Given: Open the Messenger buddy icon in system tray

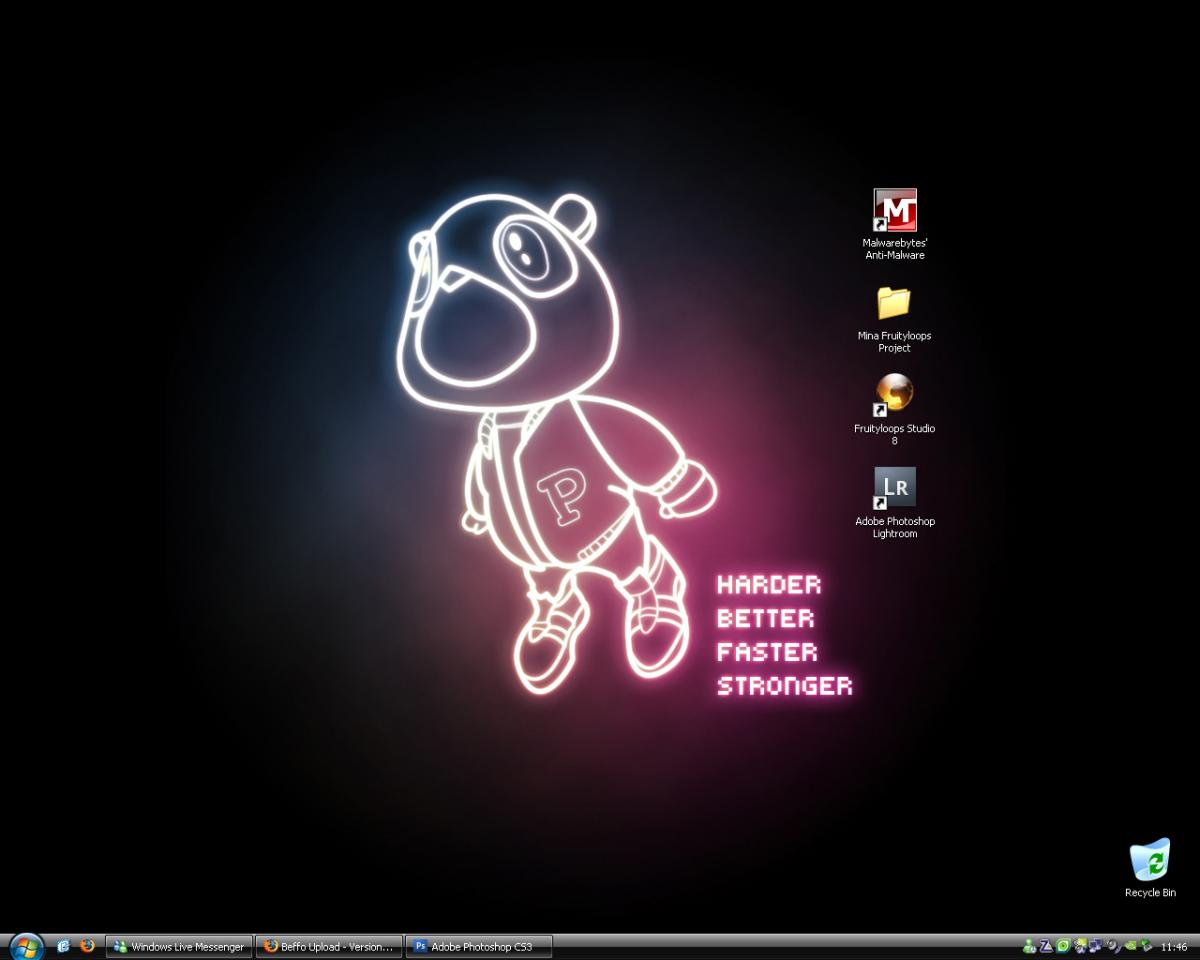Looking at the screenshot, I should (x=1029, y=946).
